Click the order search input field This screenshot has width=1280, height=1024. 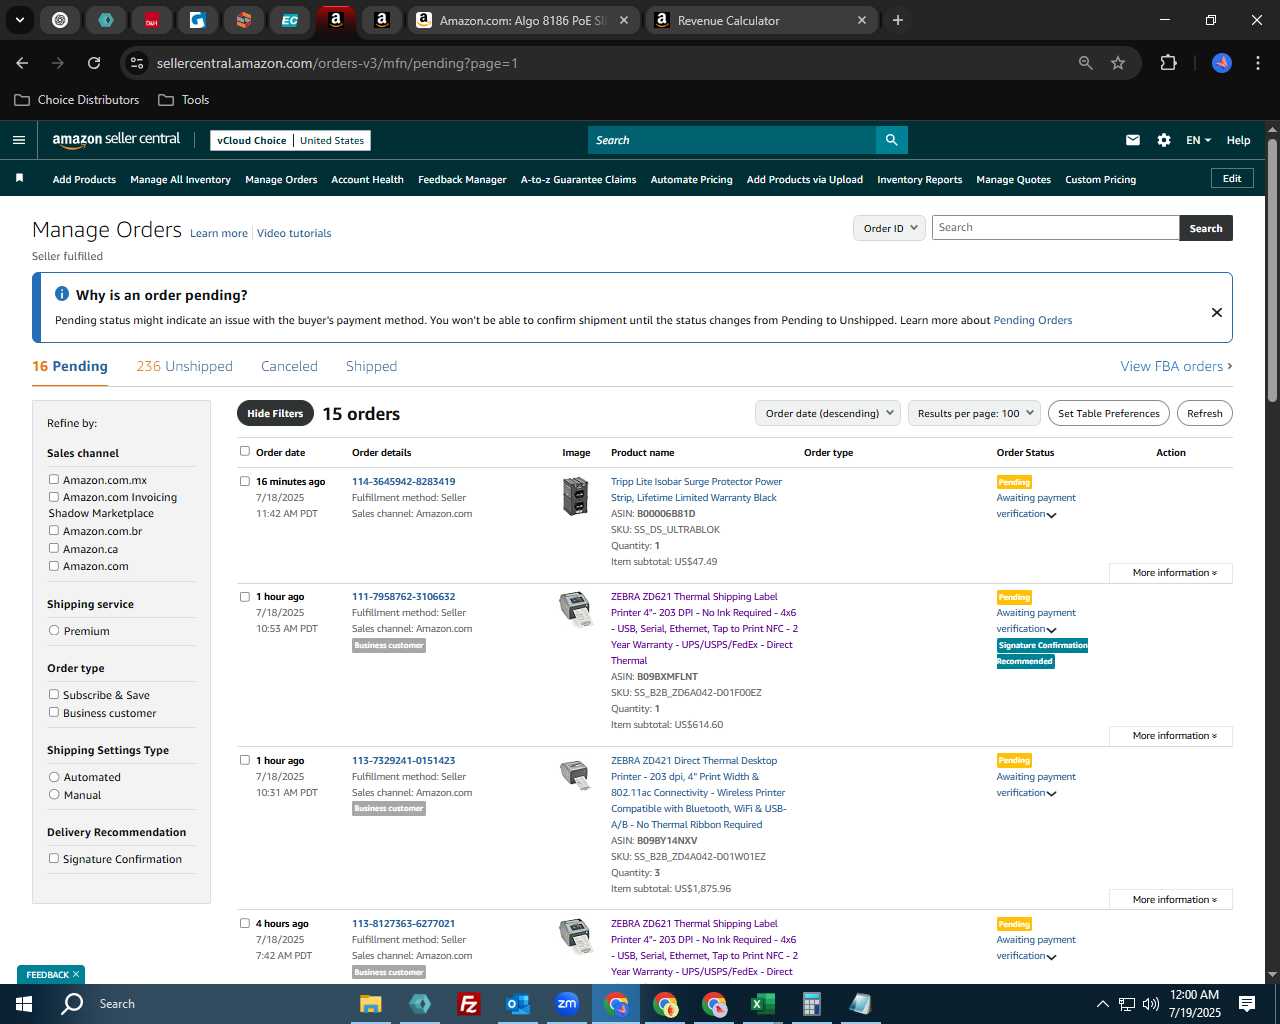tap(1055, 228)
